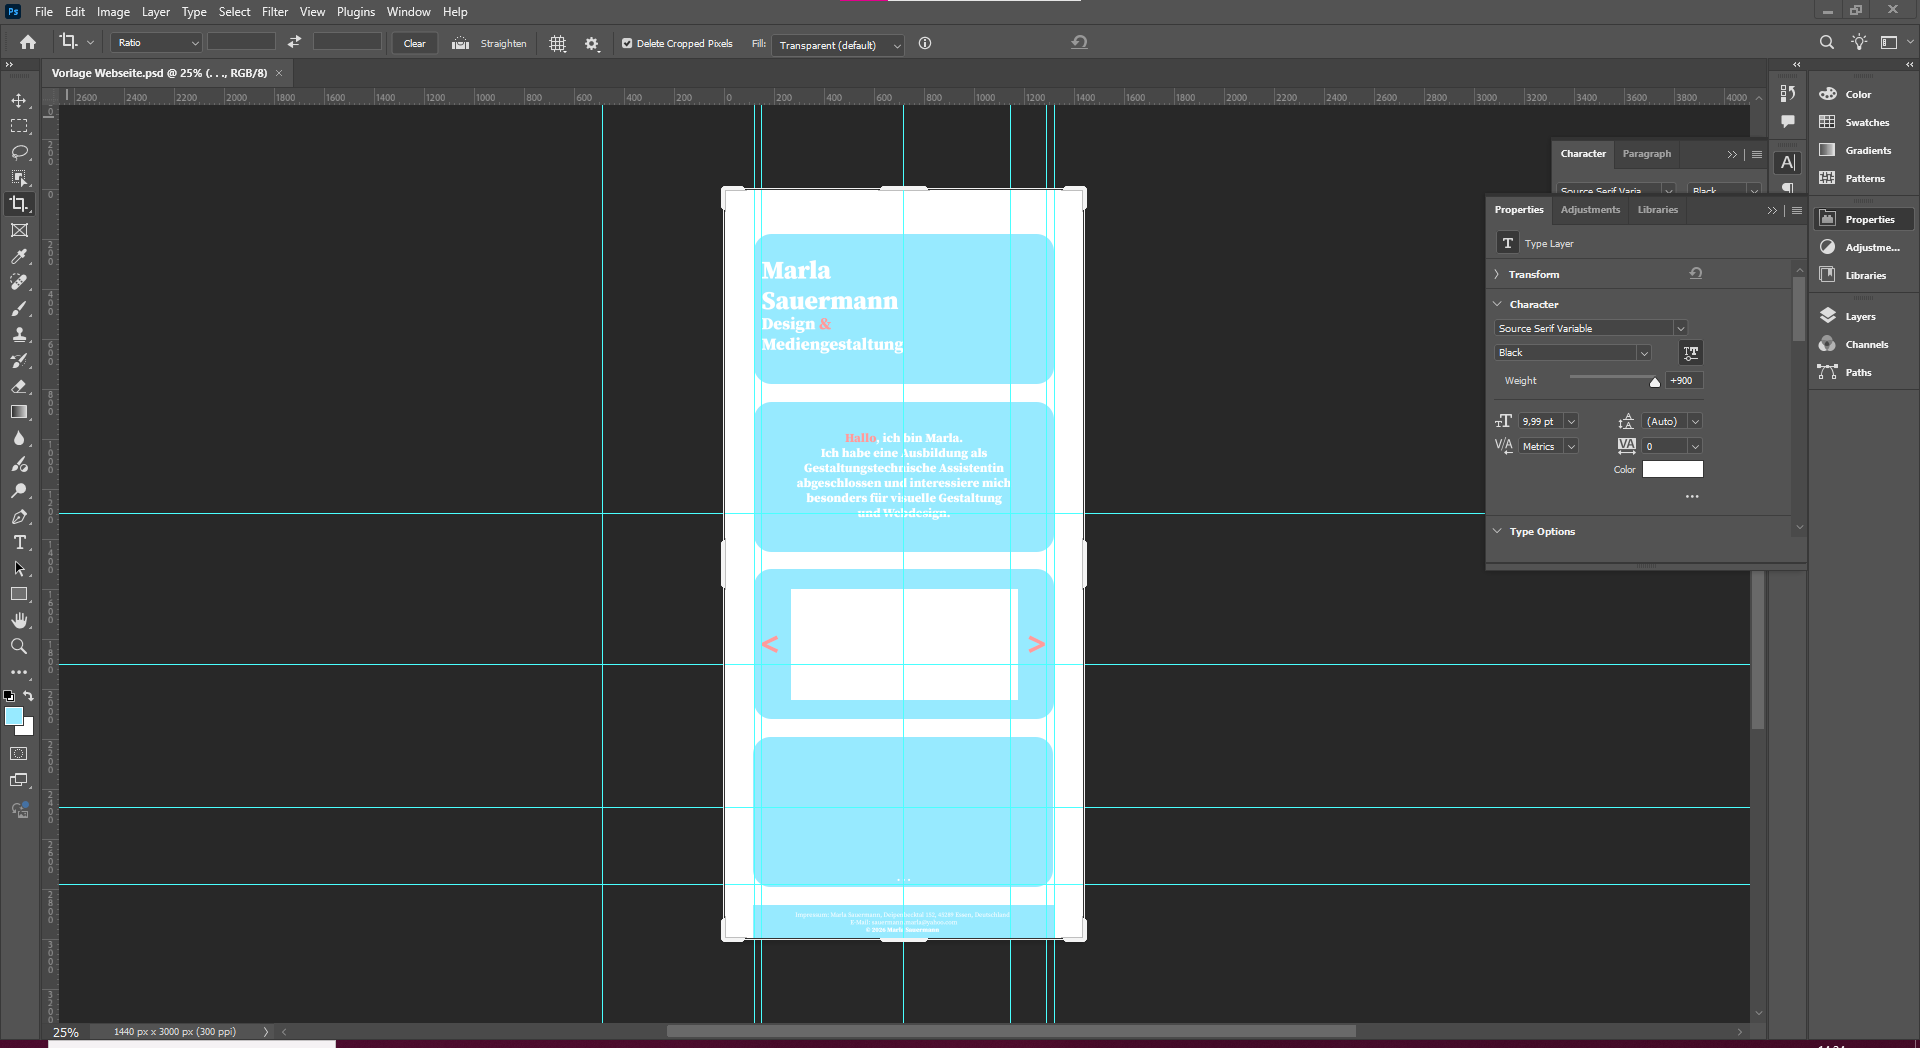The width and height of the screenshot is (1920, 1048).
Task: Select the Pen tool
Action: 19,517
